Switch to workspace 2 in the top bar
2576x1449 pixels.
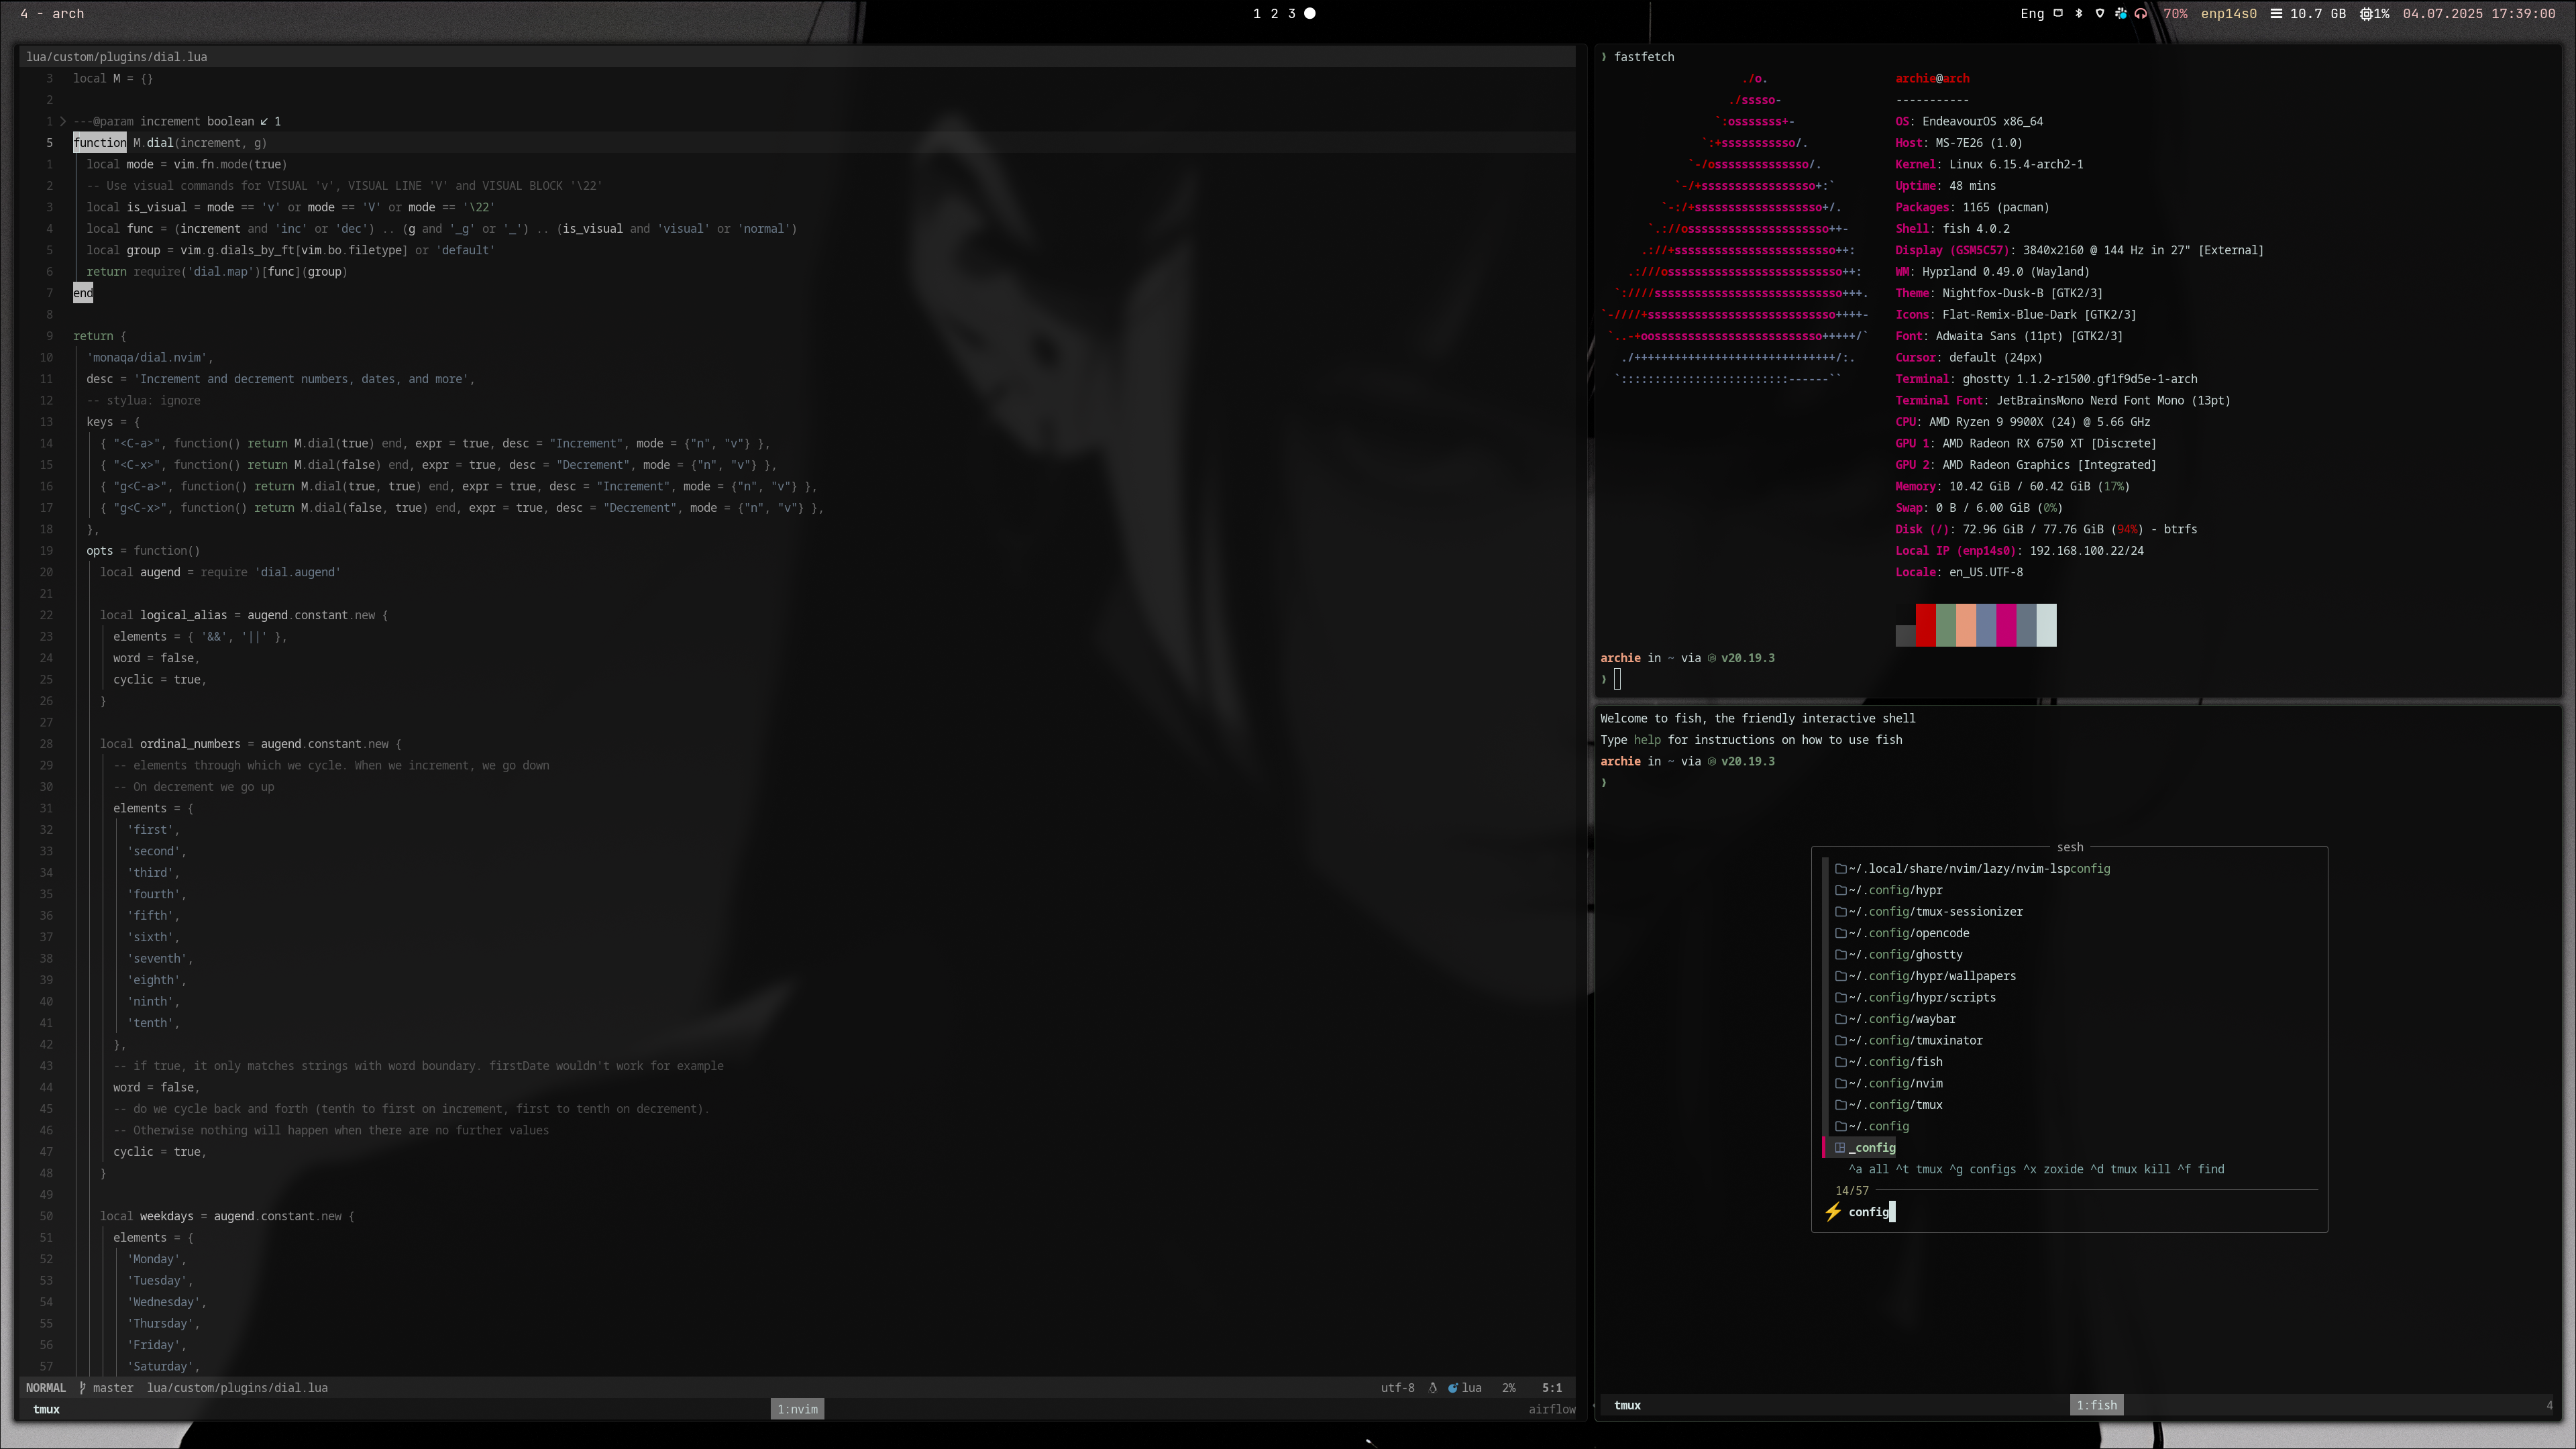pyautogui.click(x=1274, y=13)
